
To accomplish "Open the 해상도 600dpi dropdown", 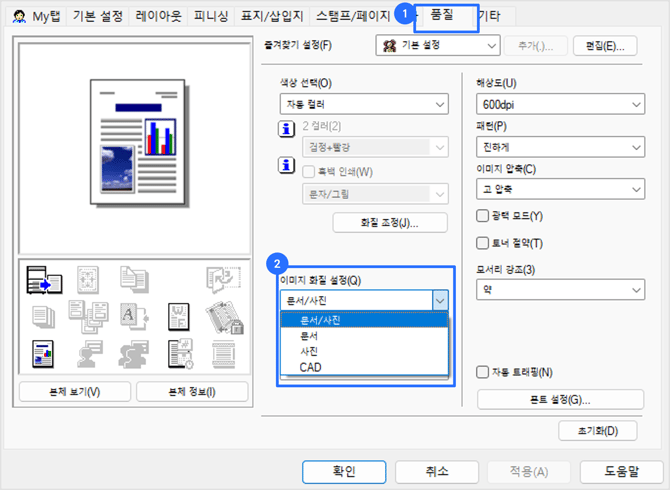I will (560, 104).
